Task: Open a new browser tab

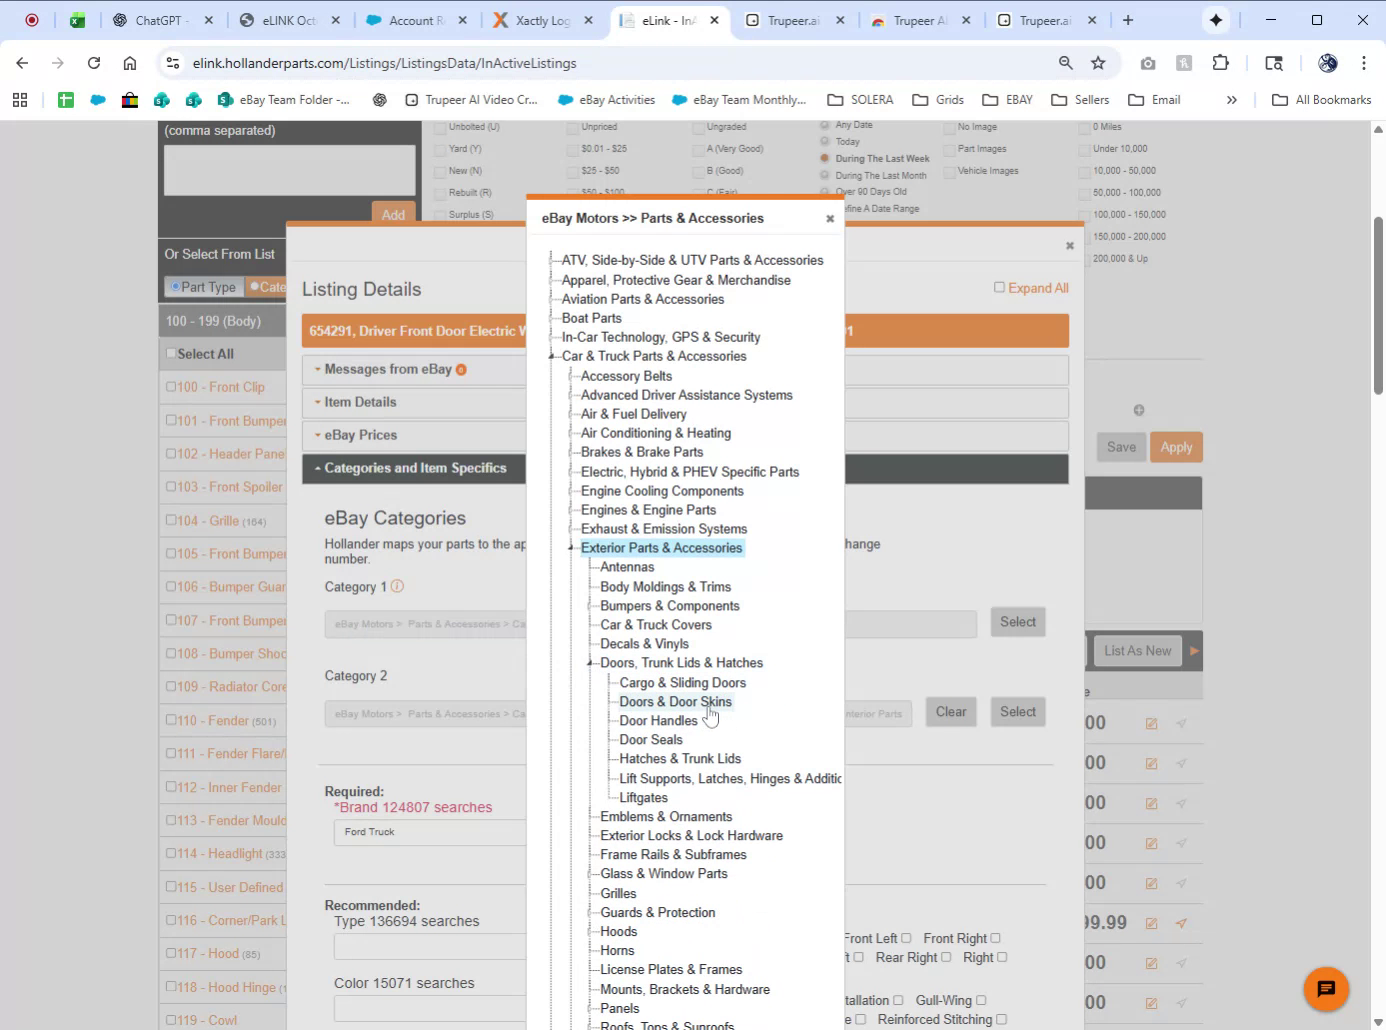Action: pyautogui.click(x=1128, y=20)
